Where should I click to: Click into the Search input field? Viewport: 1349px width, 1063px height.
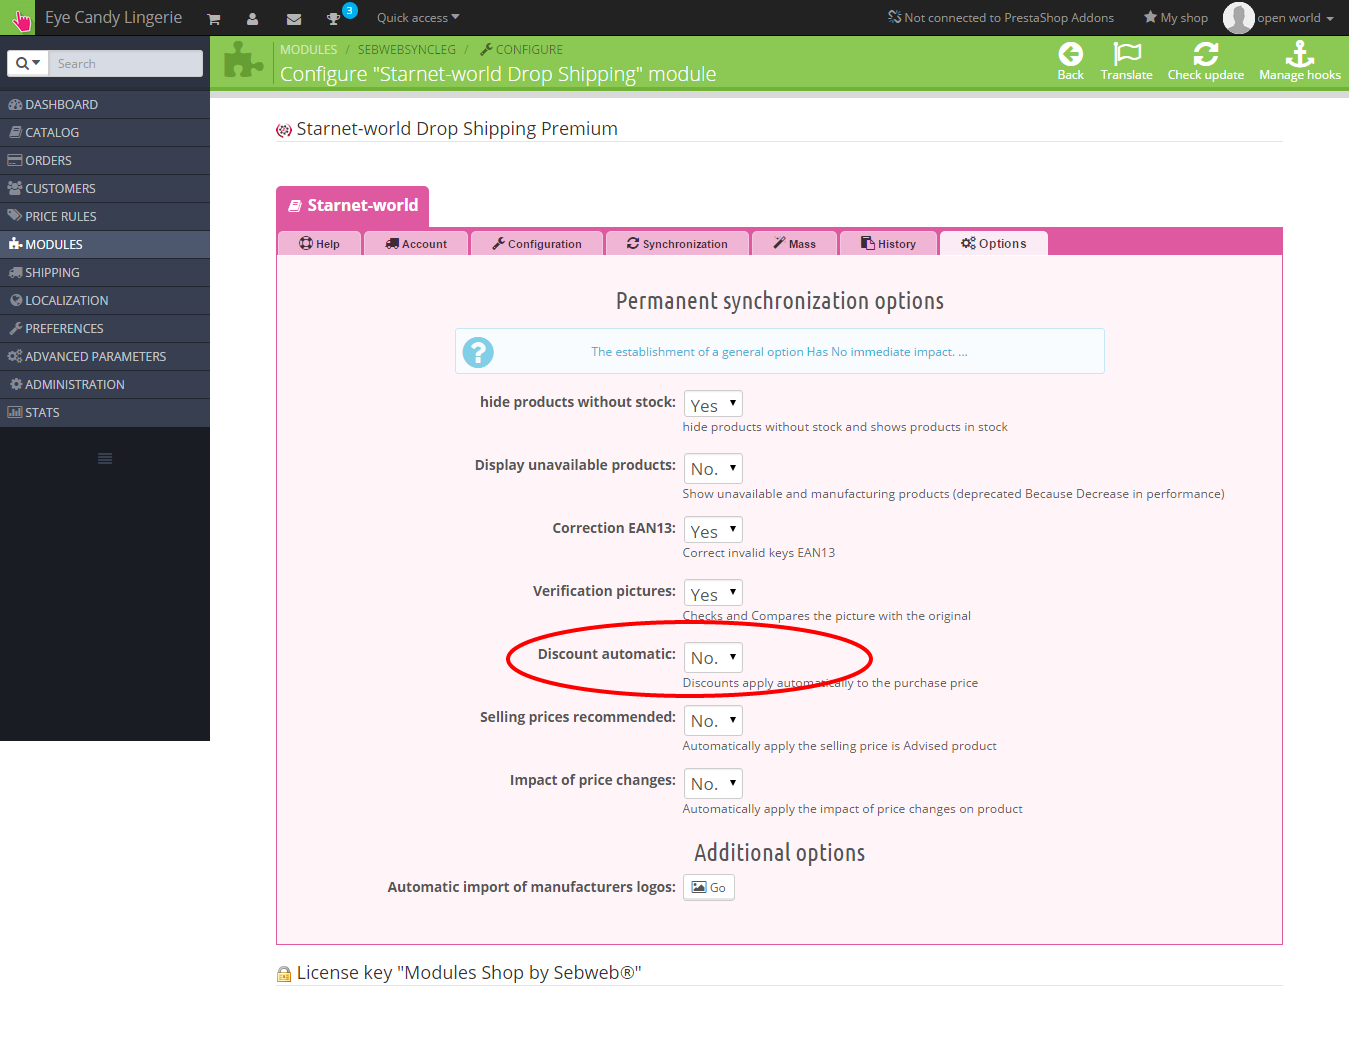[125, 63]
